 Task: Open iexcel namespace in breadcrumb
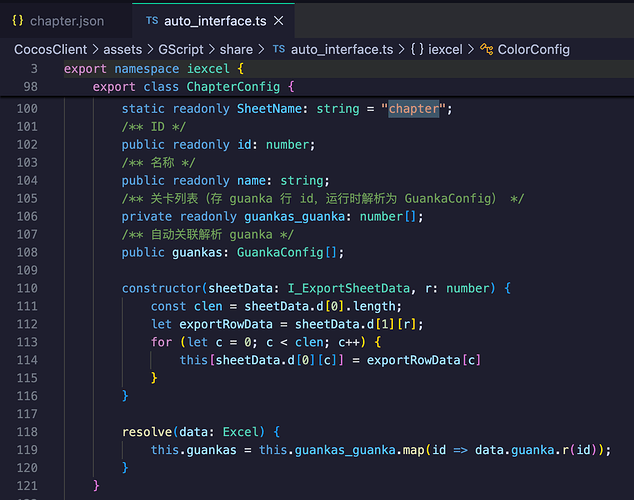[x=445, y=49]
